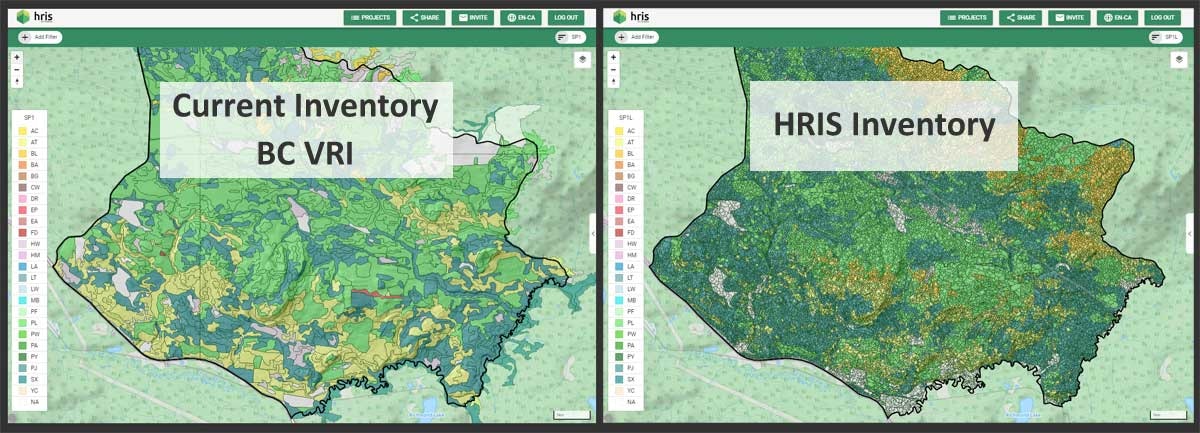Open the SP1L attribute selector
Viewport: 1200px width, 433px height.
(1166, 37)
